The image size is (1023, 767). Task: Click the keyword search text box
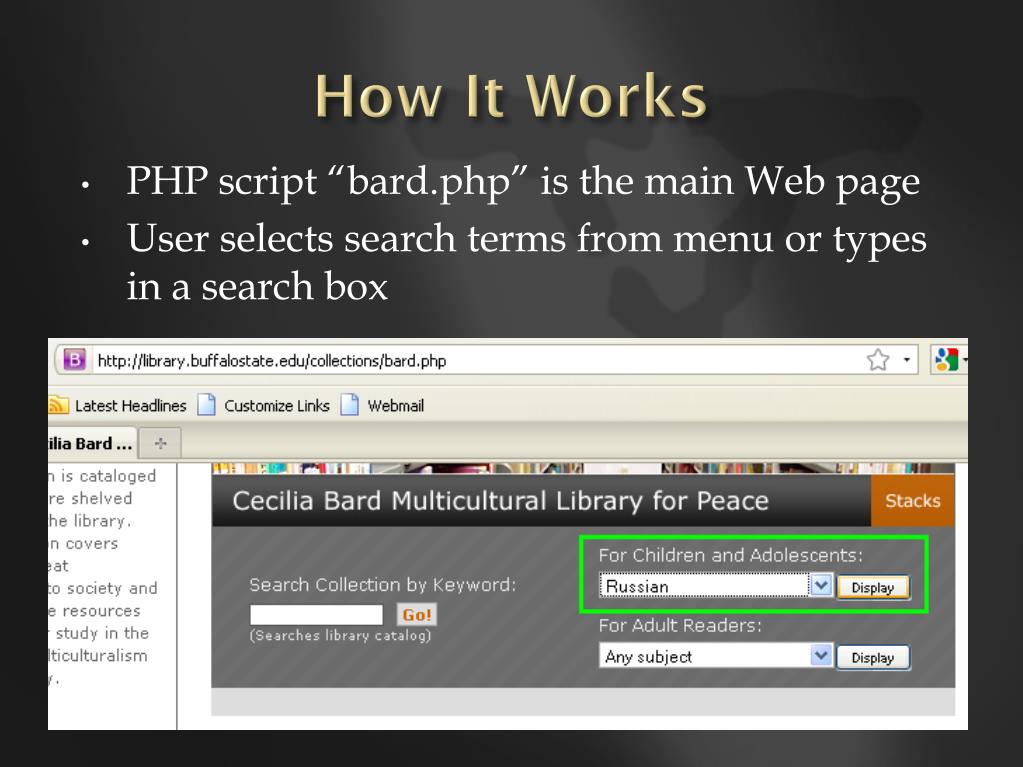(x=316, y=614)
